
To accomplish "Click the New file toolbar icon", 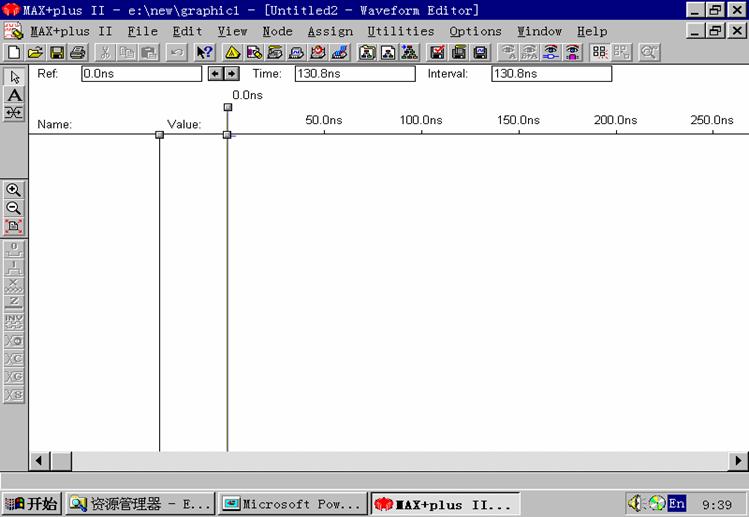I will pyautogui.click(x=14, y=52).
